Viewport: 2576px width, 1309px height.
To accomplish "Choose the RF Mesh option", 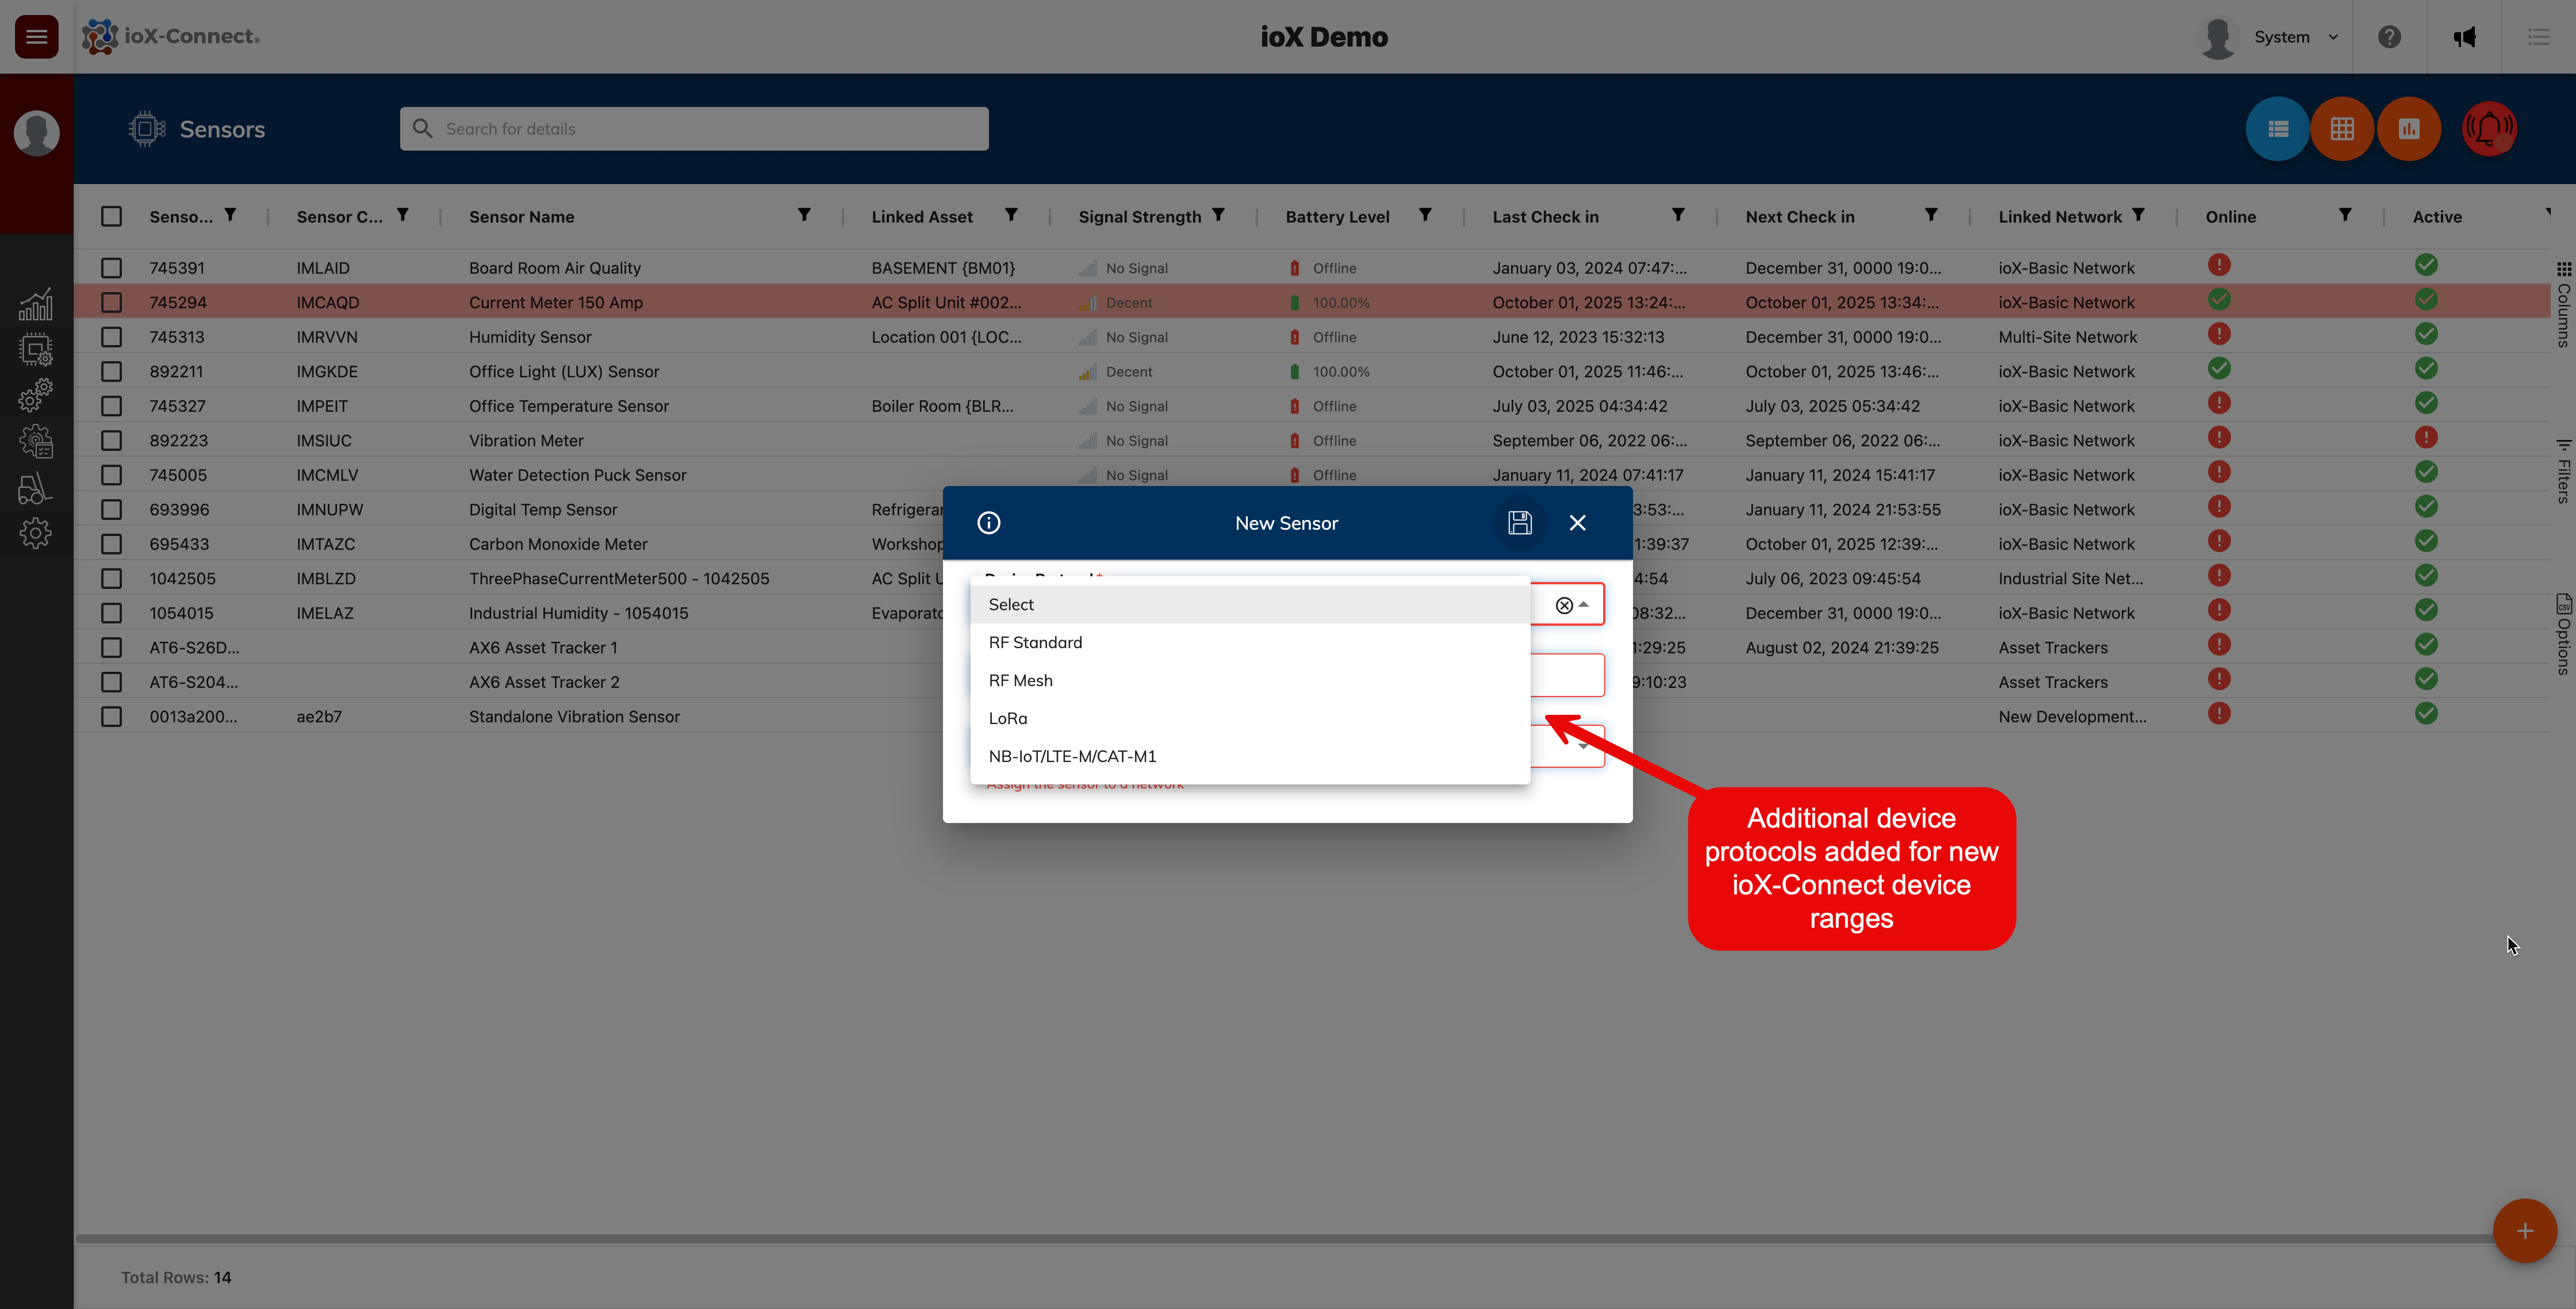I will [x=1020, y=680].
